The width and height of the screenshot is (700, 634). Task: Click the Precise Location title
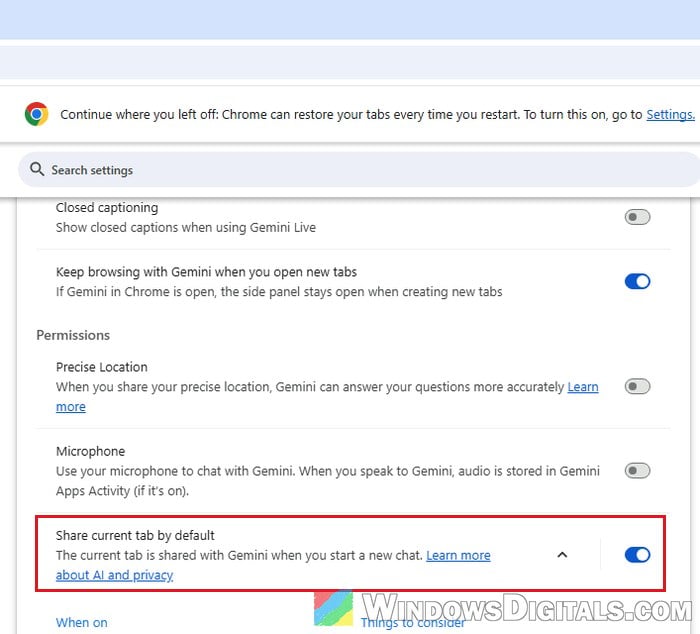tap(102, 367)
